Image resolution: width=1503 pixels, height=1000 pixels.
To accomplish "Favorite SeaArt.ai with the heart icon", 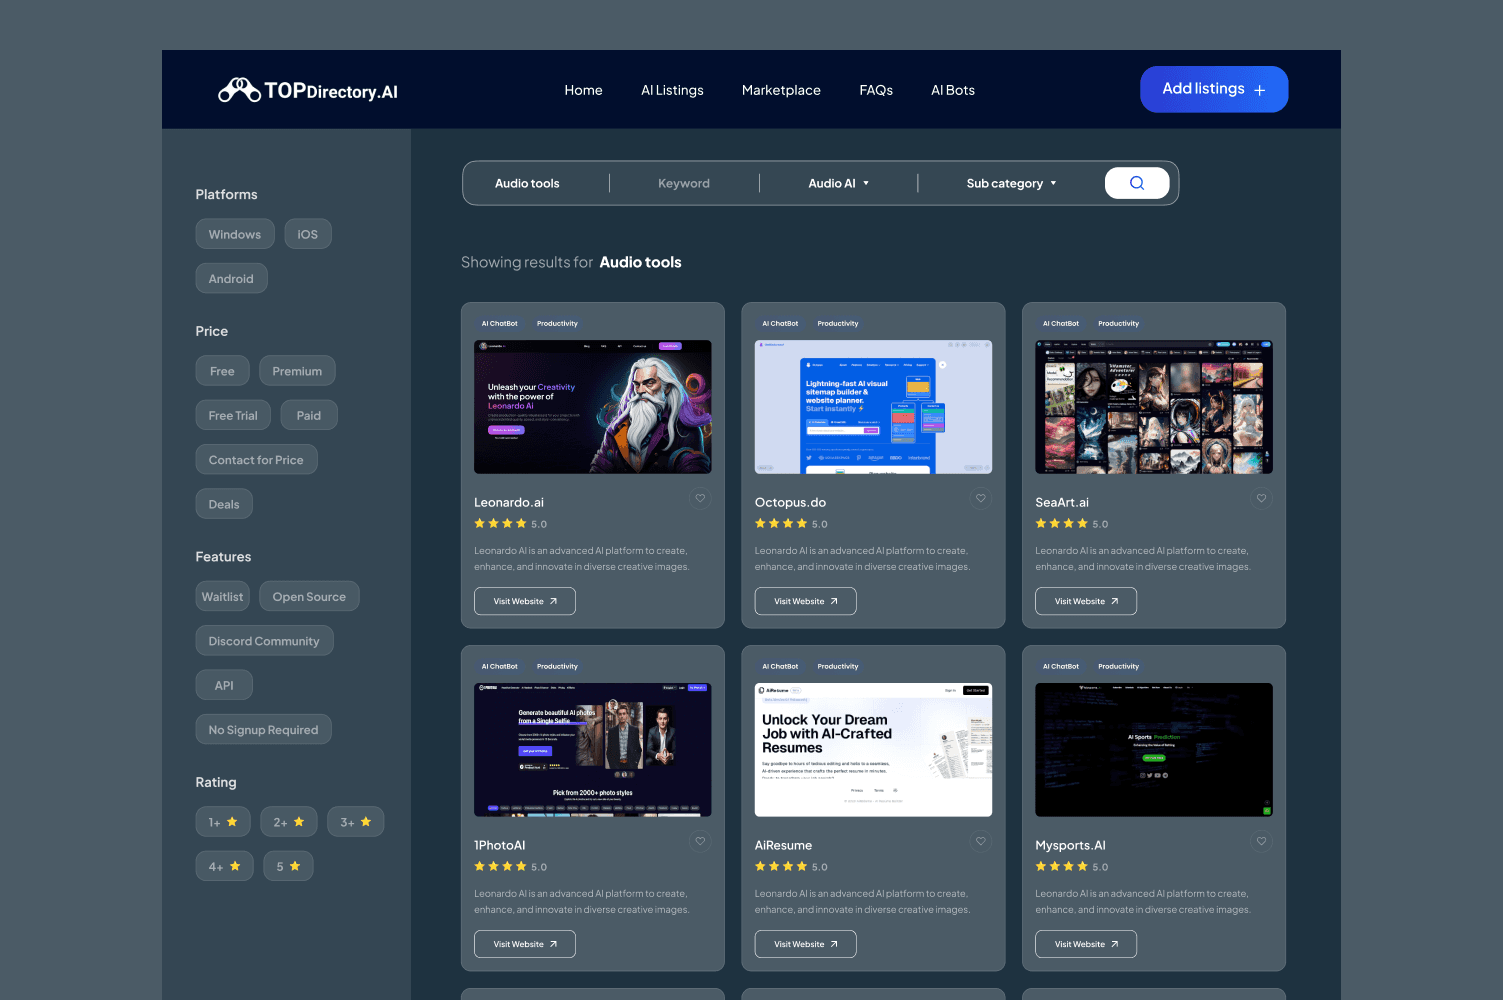I will pyautogui.click(x=1261, y=498).
